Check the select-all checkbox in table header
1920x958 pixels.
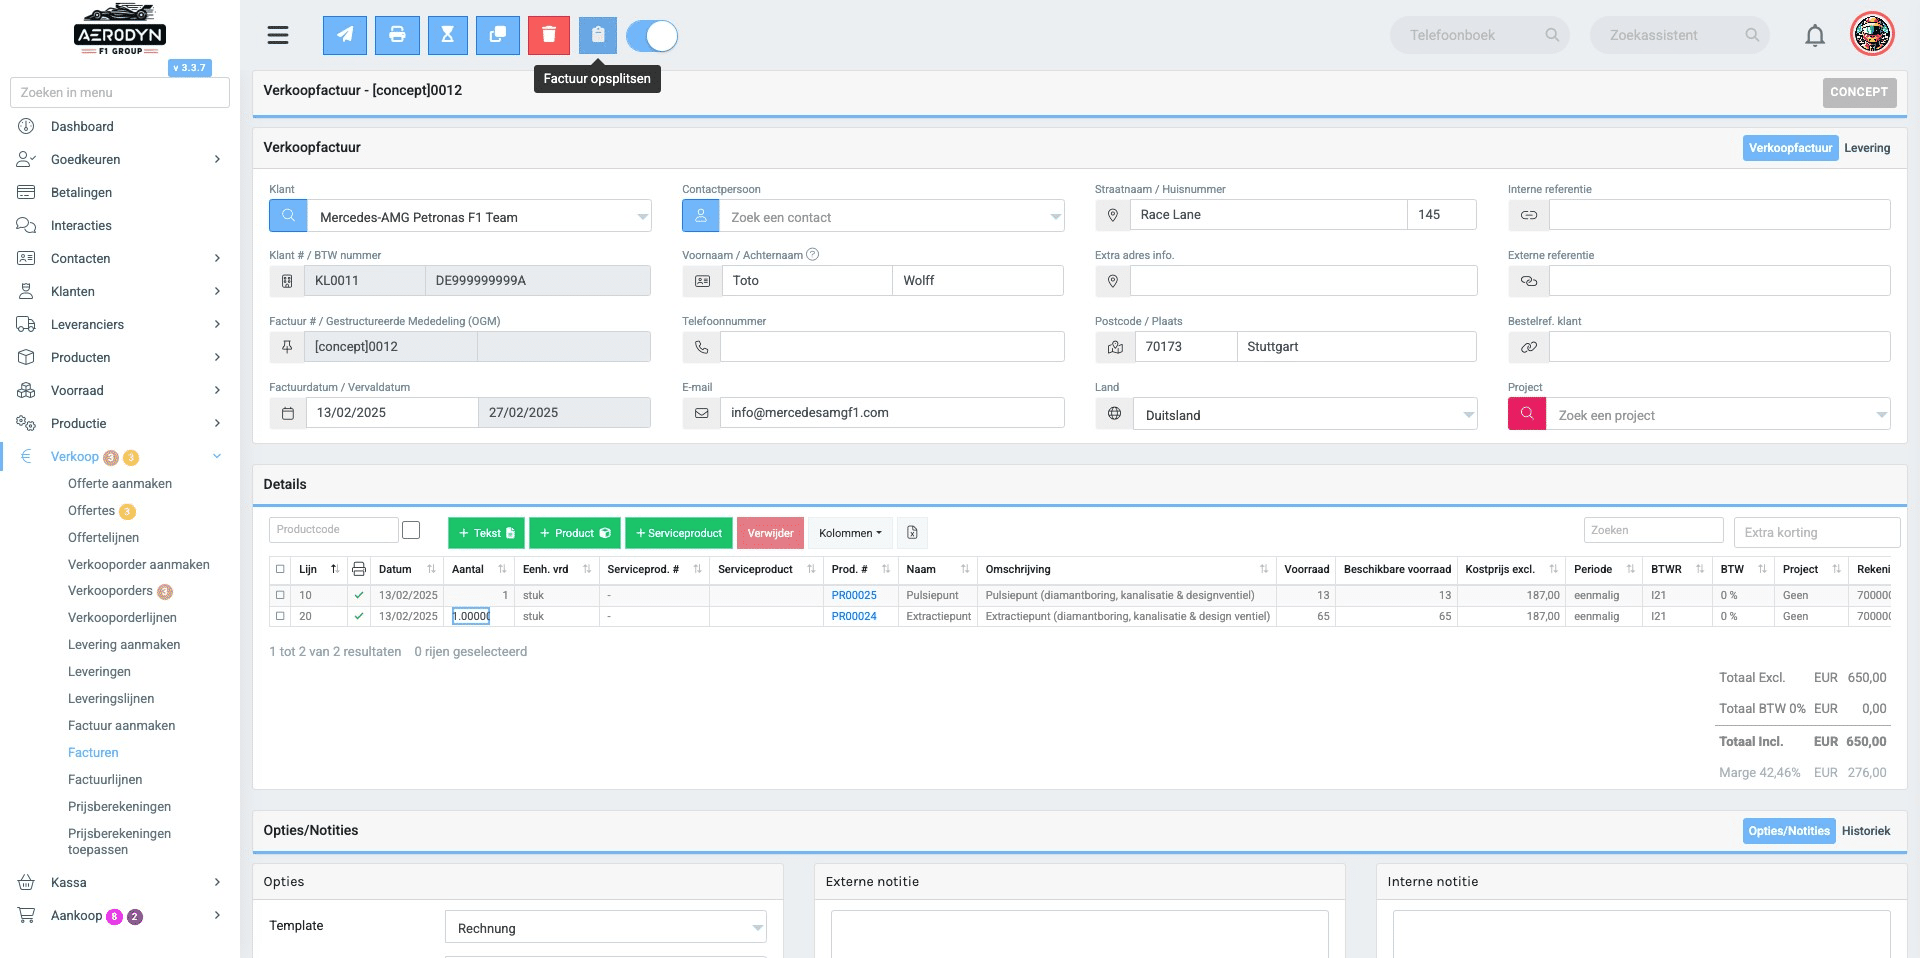click(280, 569)
